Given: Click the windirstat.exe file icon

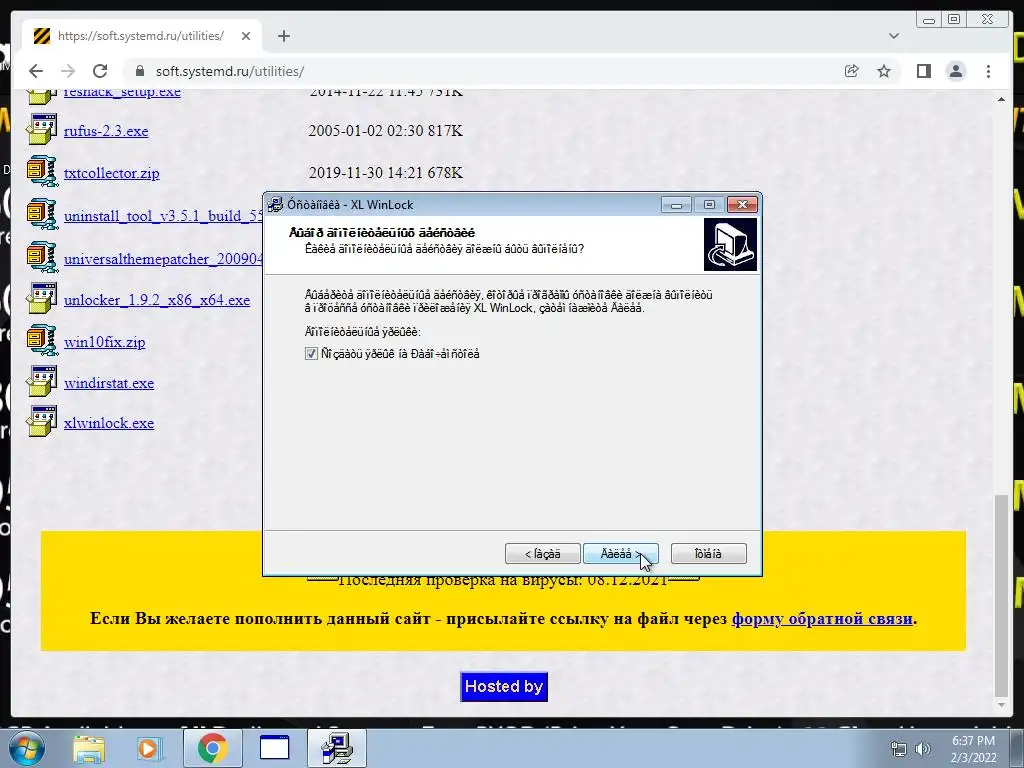Looking at the screenshot, I should click(42, 381).
